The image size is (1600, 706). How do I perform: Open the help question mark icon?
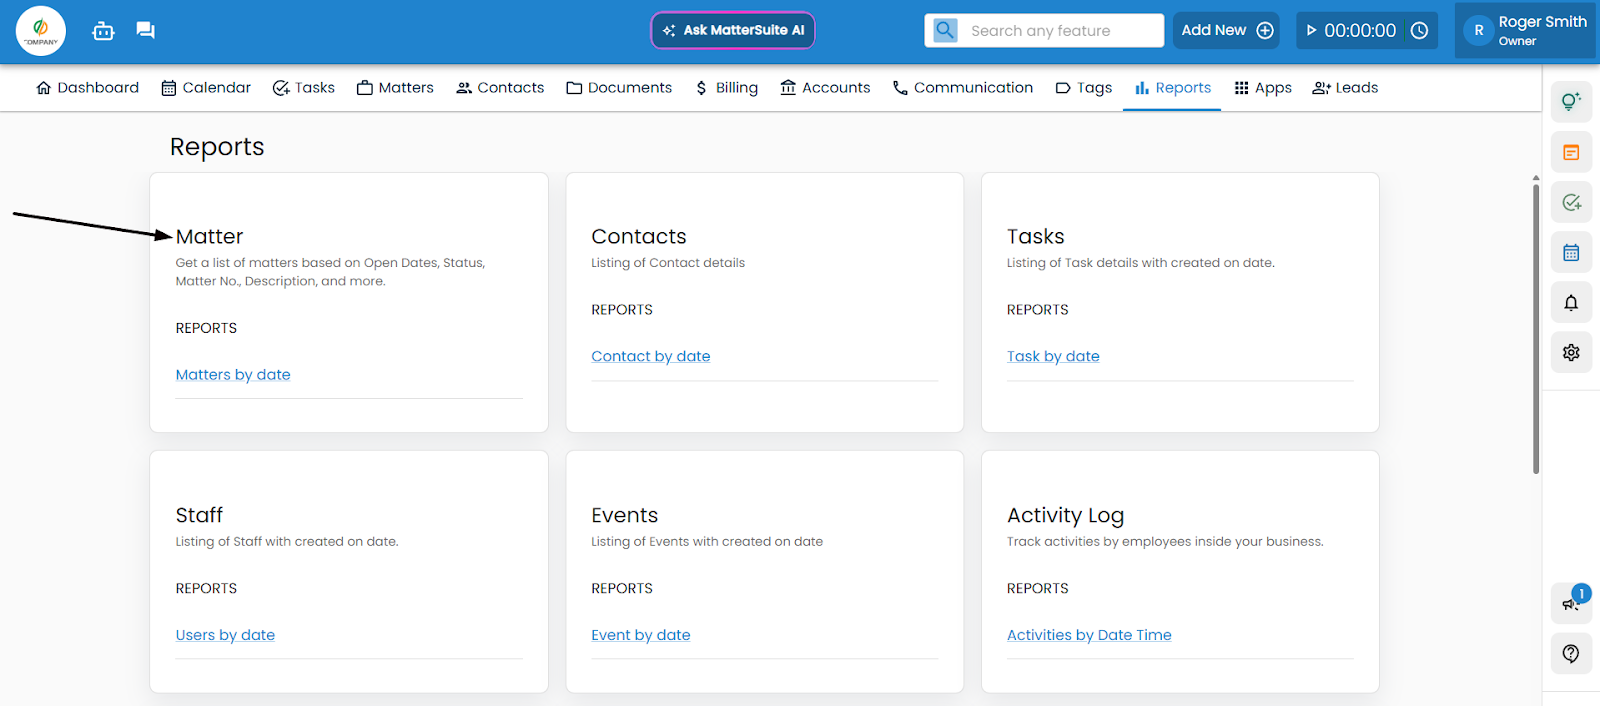pos(1571,654)
